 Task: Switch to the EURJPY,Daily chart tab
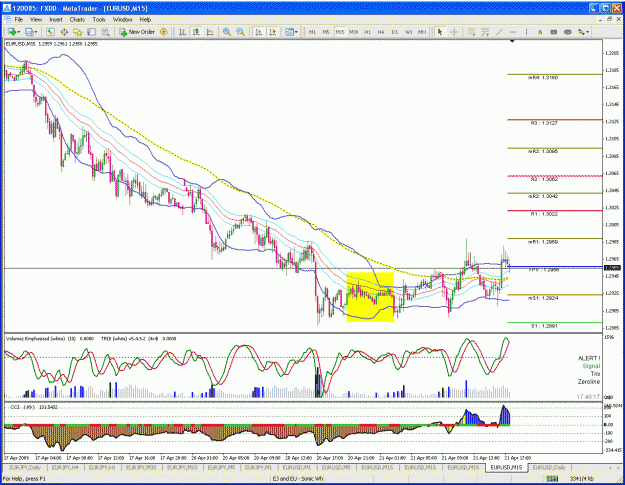[25, 467]
